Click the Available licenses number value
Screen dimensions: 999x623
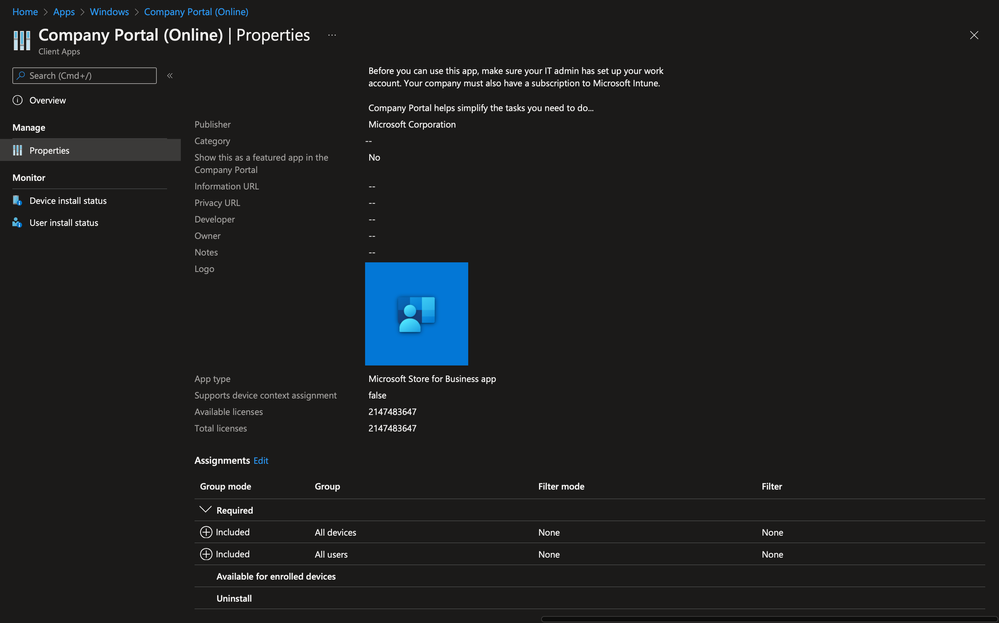pos(392,412)
